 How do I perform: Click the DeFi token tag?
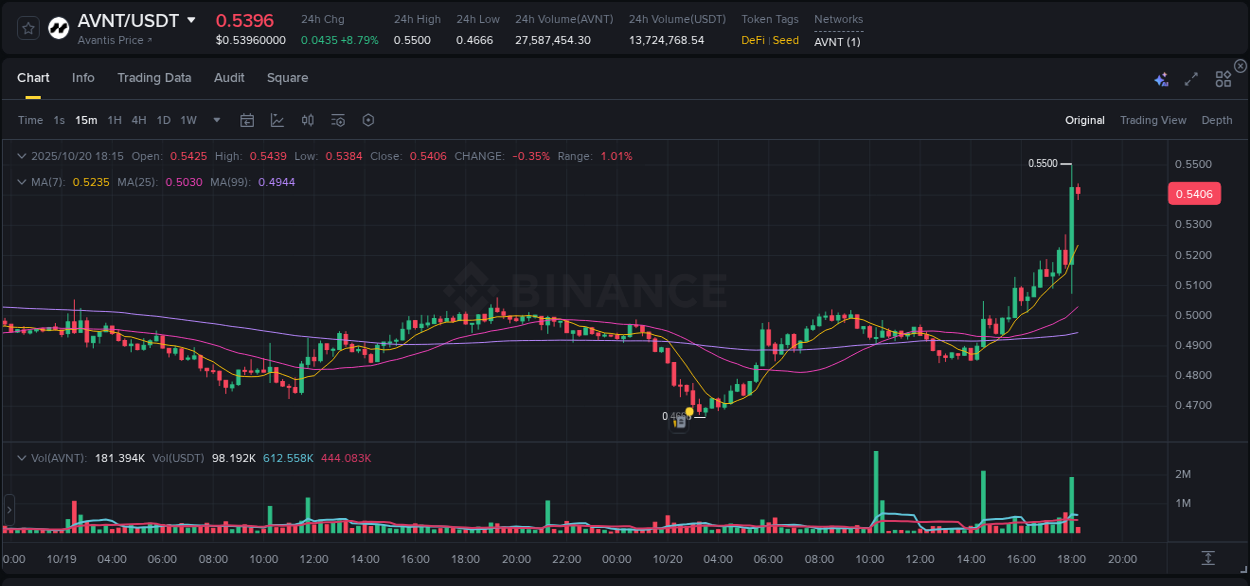pyautogui.click(x=755, y=40)
